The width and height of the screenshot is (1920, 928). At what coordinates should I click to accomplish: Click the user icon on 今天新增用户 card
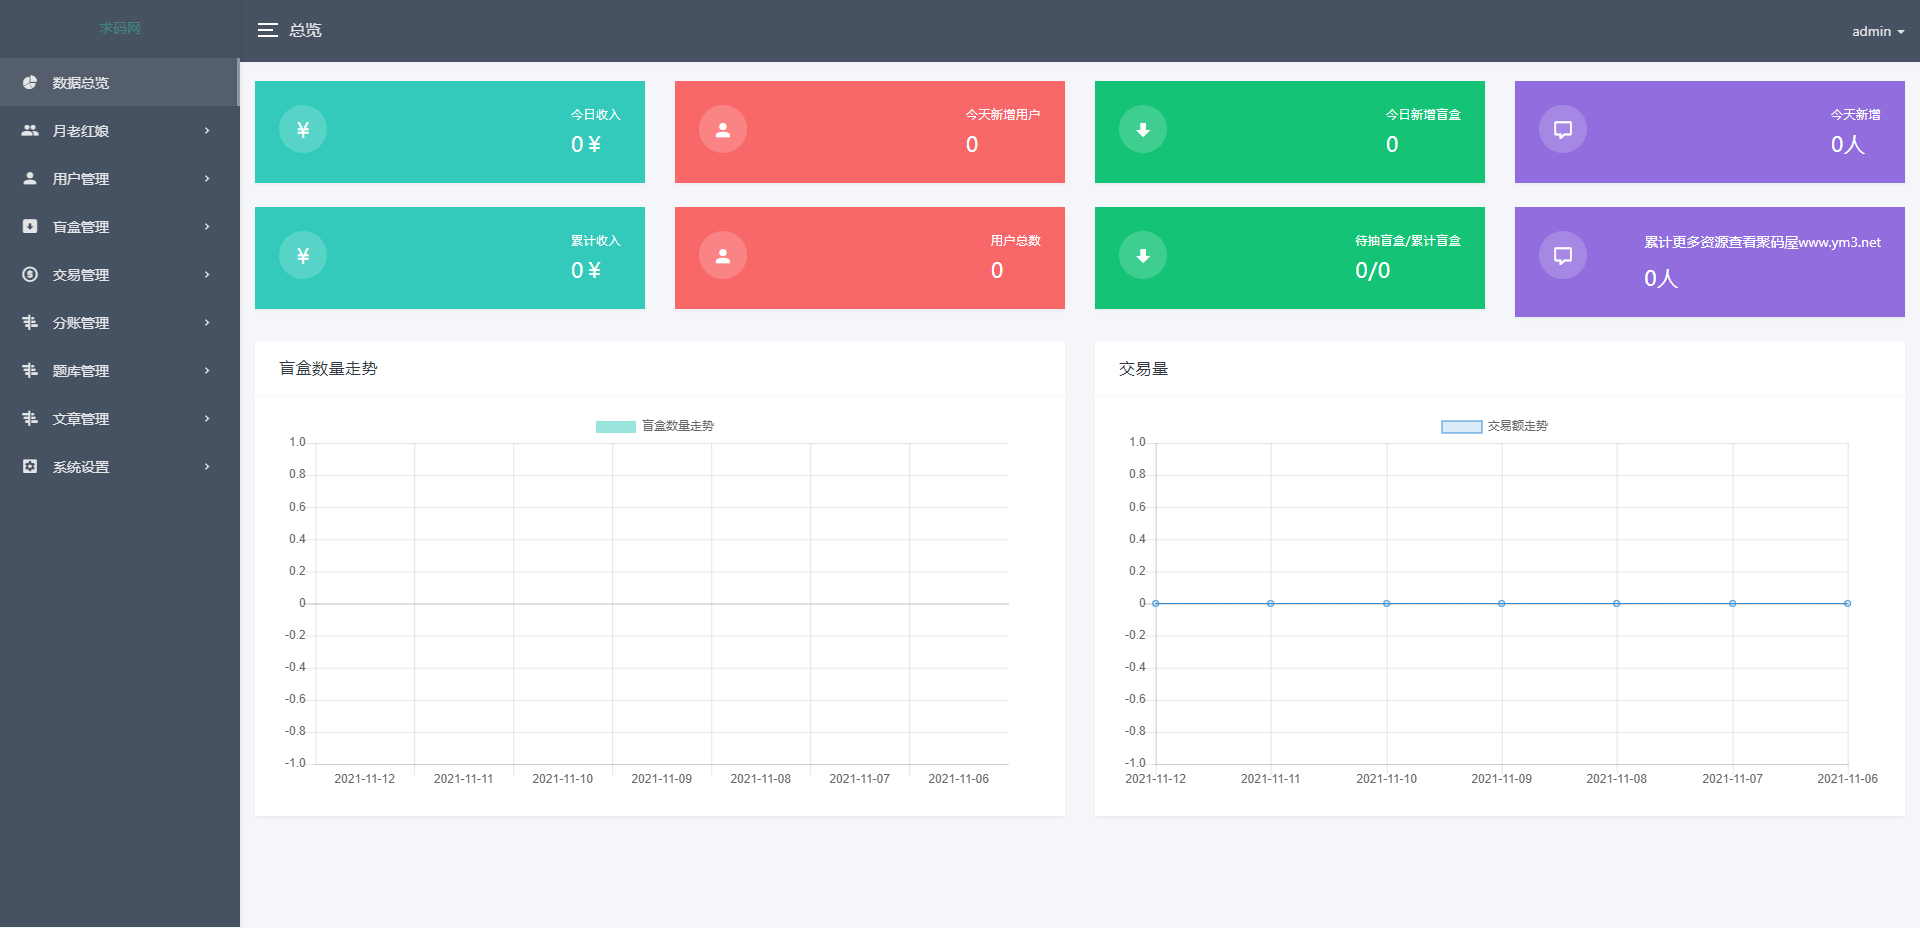[723, 130]
